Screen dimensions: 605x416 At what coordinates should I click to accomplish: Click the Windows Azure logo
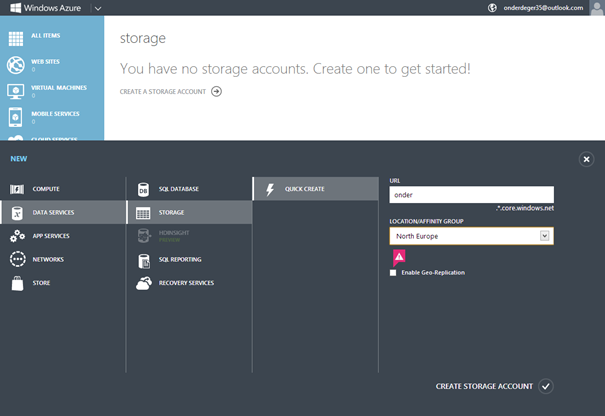46,8
